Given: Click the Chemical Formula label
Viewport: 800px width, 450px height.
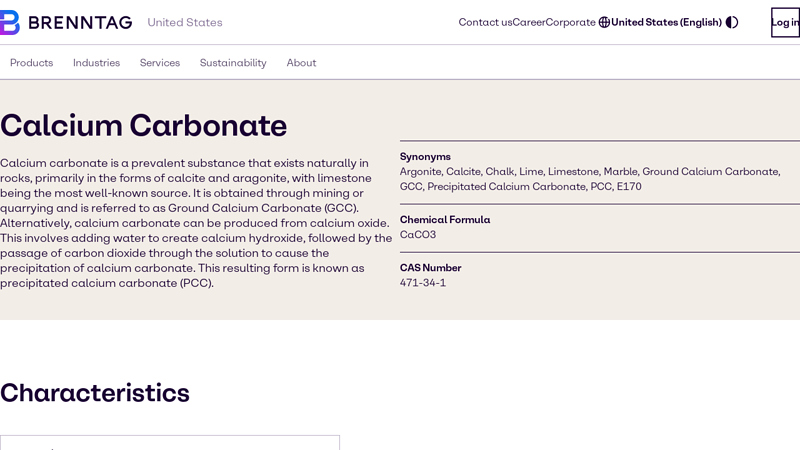Looking at the screenshot, I should point(445,220).
